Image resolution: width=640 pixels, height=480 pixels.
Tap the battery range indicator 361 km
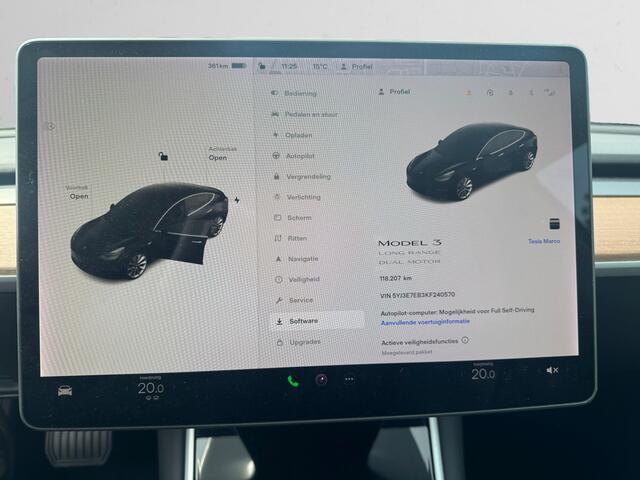(x=227, y=66)
